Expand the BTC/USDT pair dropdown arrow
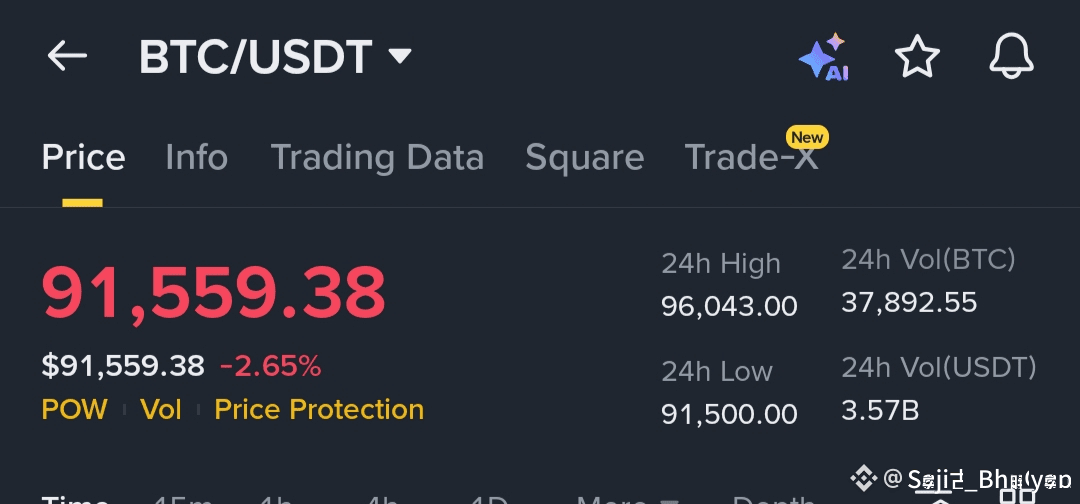 [x=400, y=56]
